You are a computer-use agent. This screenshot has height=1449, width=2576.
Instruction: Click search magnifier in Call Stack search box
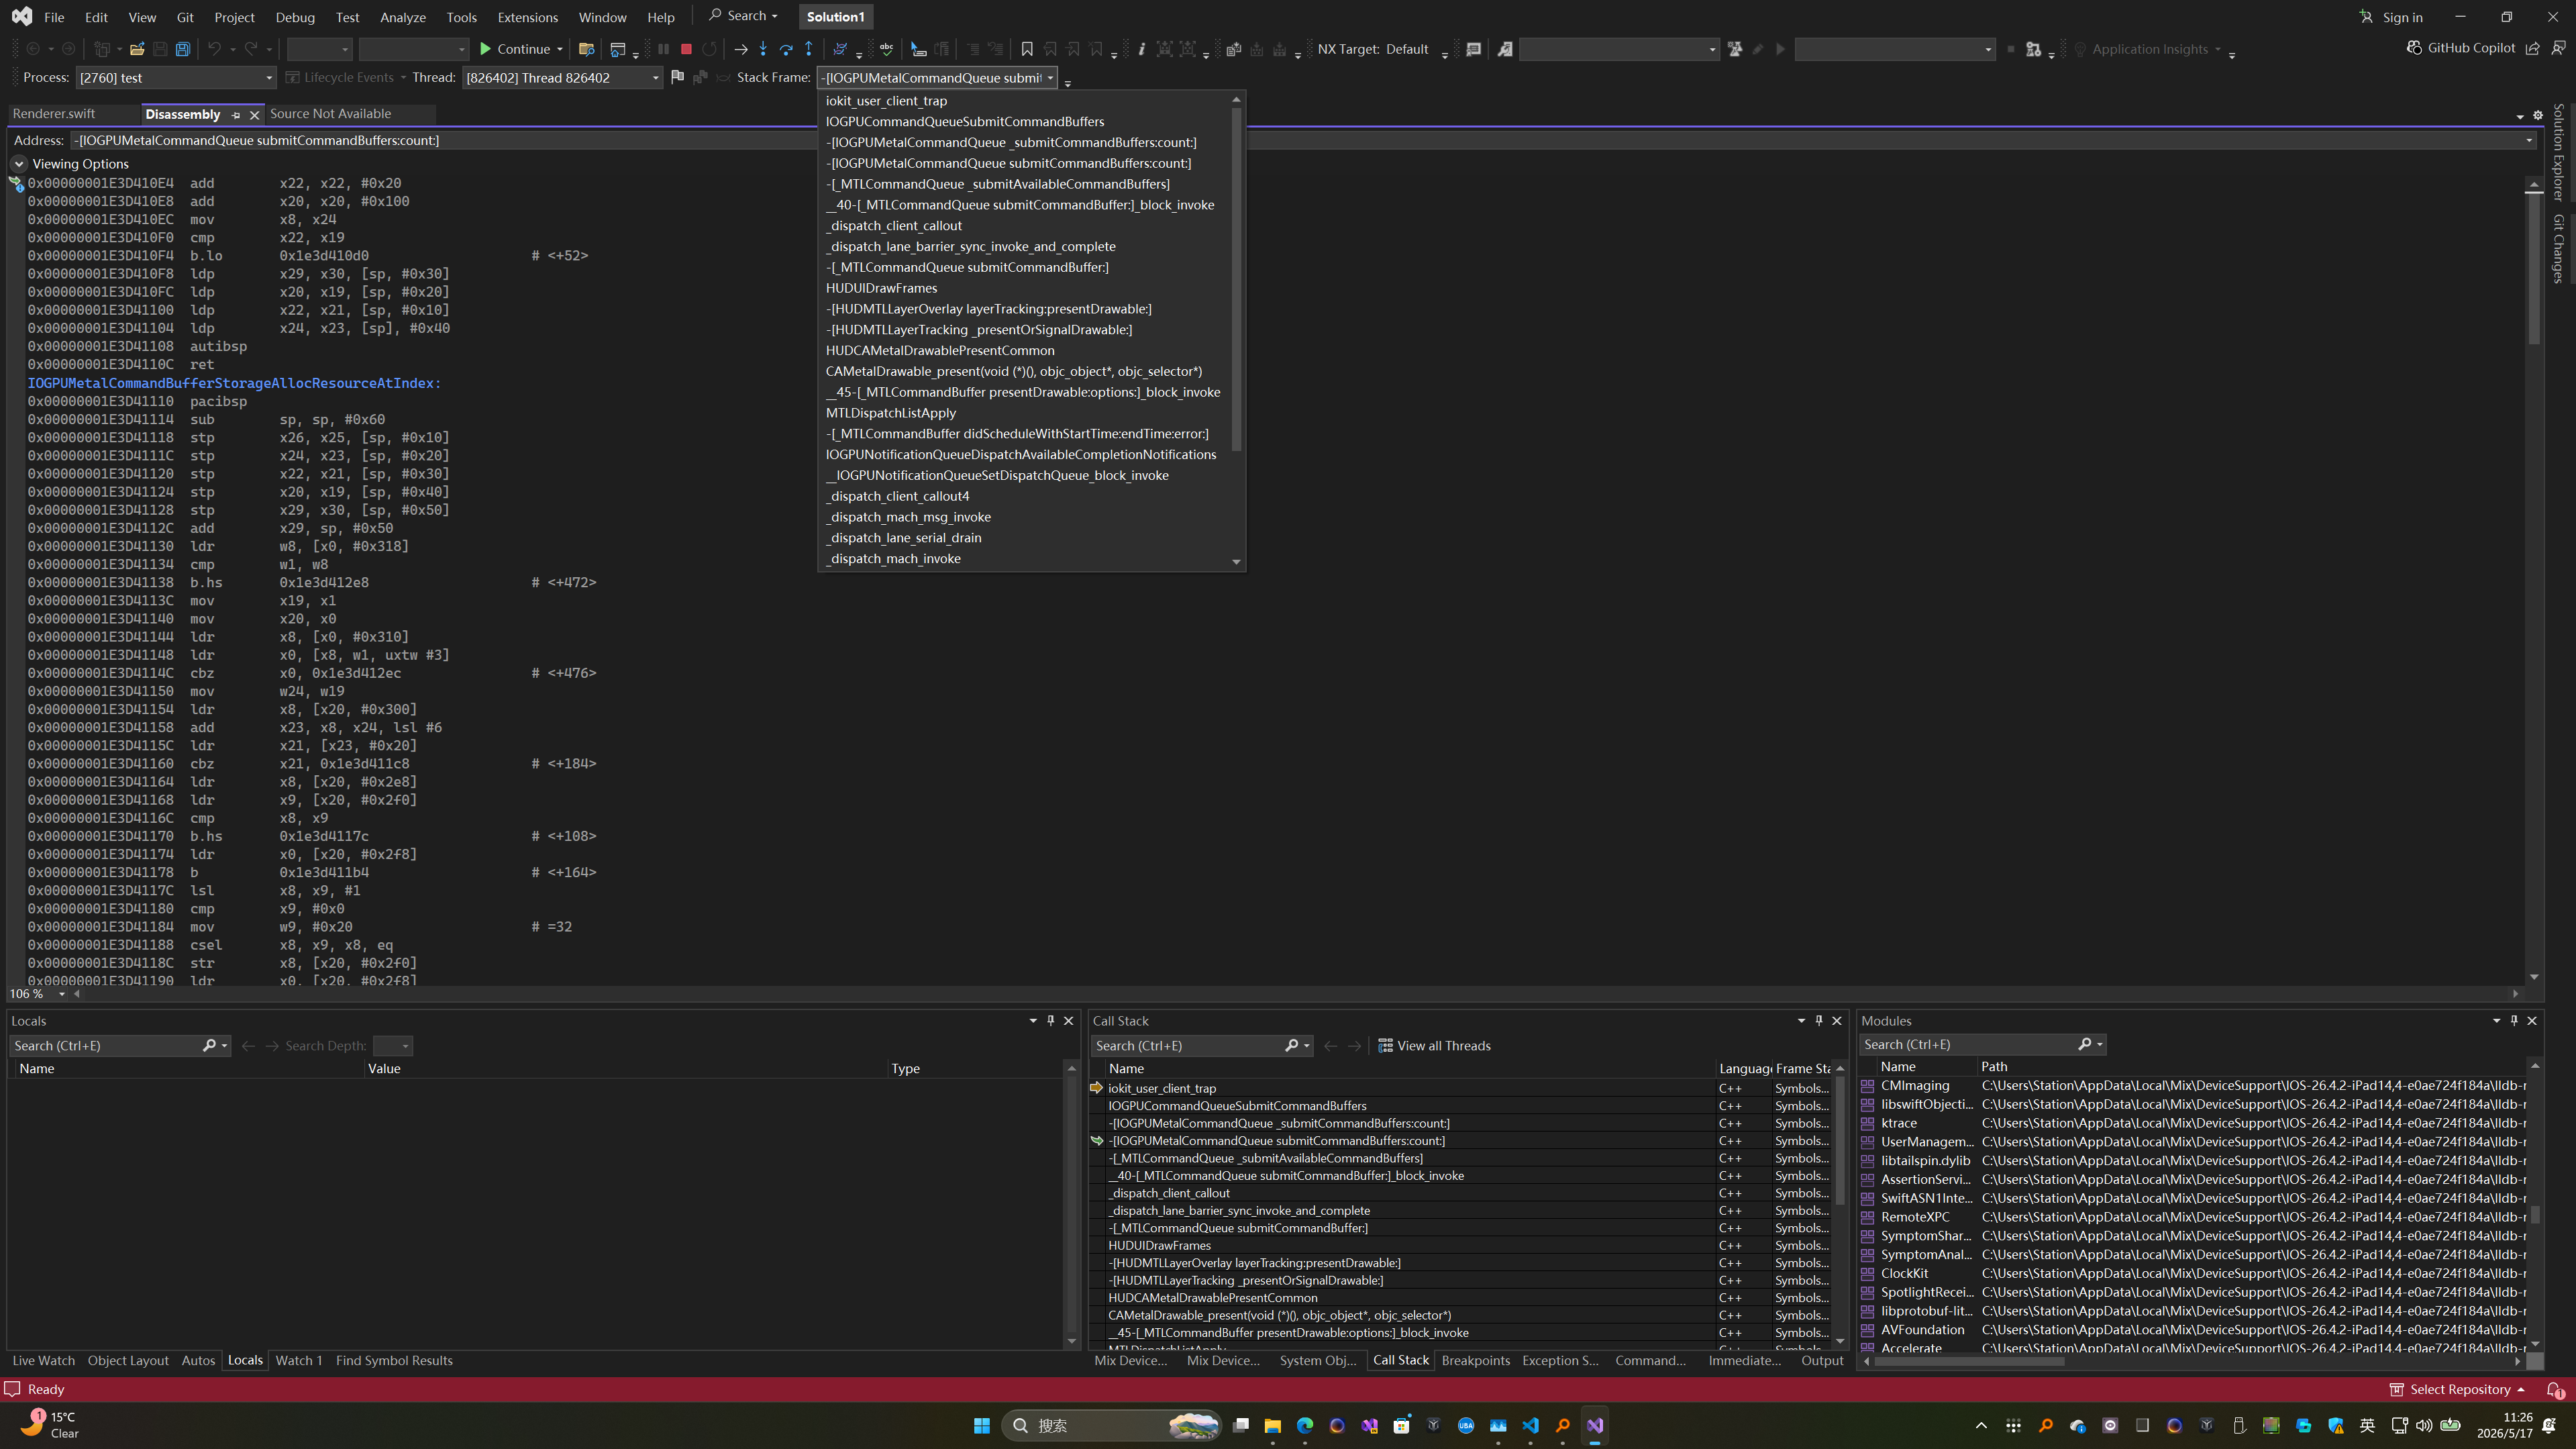[1291, 1045]
